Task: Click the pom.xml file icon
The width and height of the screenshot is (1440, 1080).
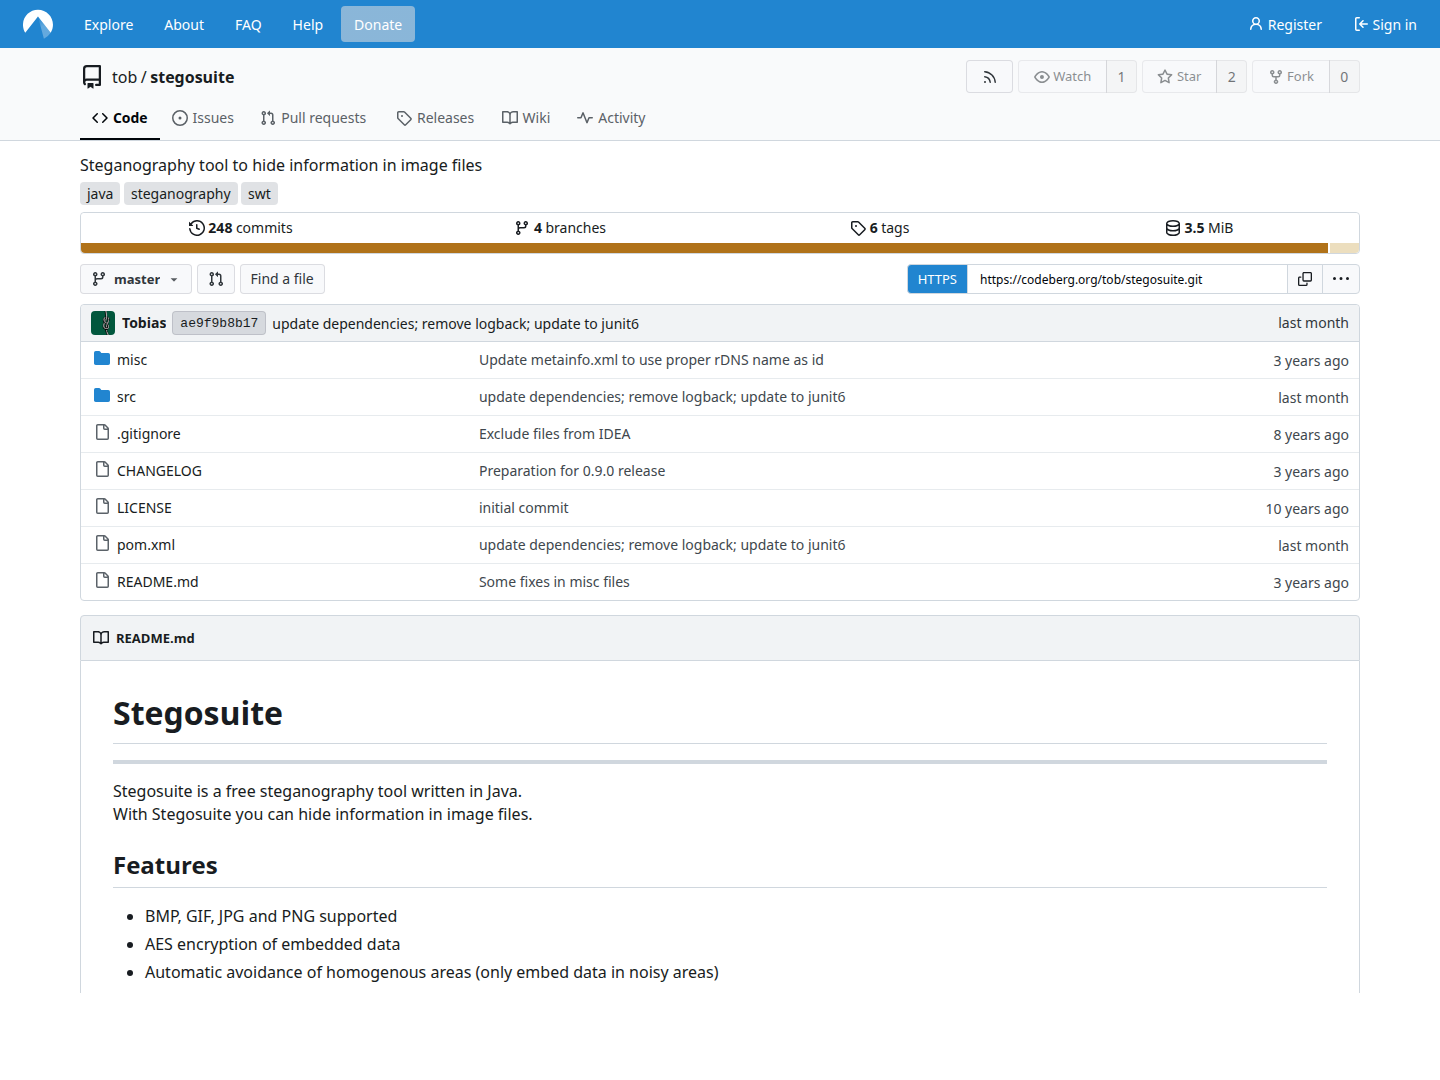Action: click(x=102, y=543)
